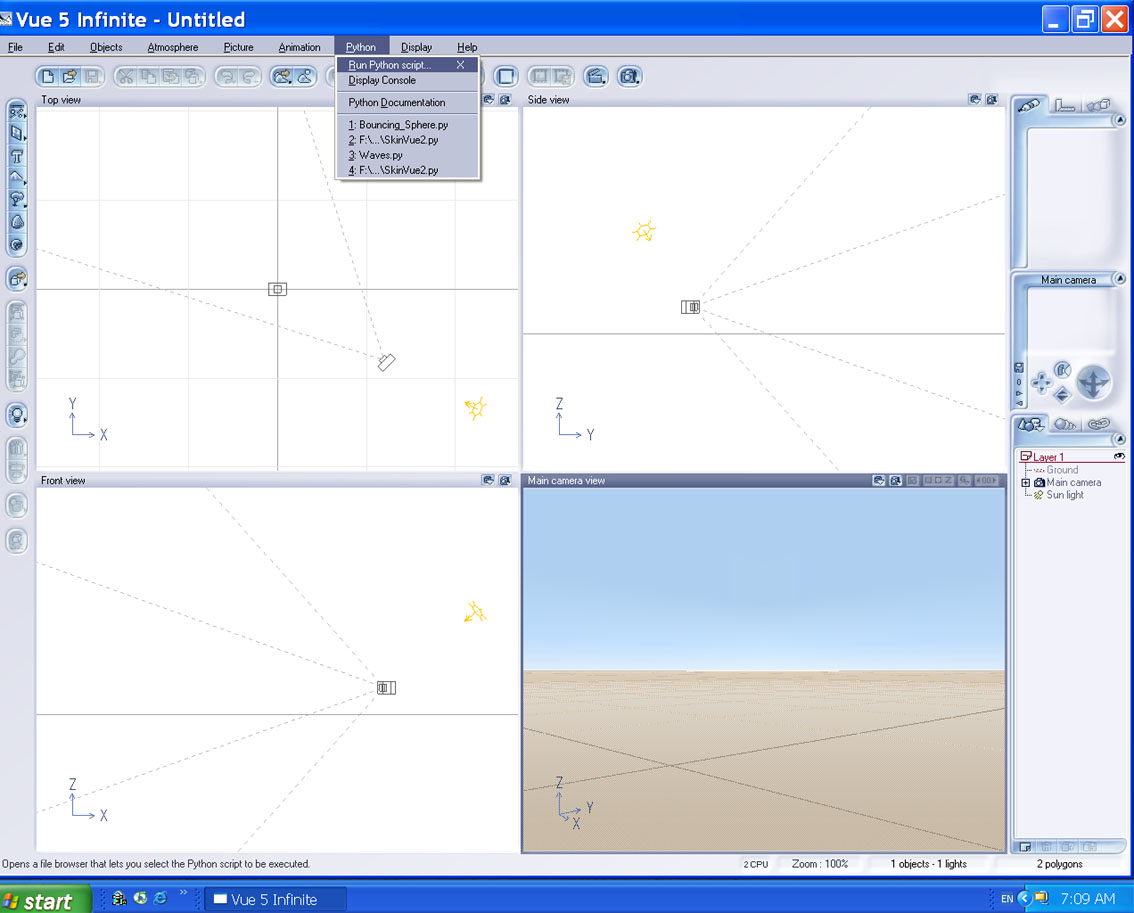Viewport: 1134px width, 913px height.
Task: Click the round camera pan arrows control
Action: pos(1093,382)
